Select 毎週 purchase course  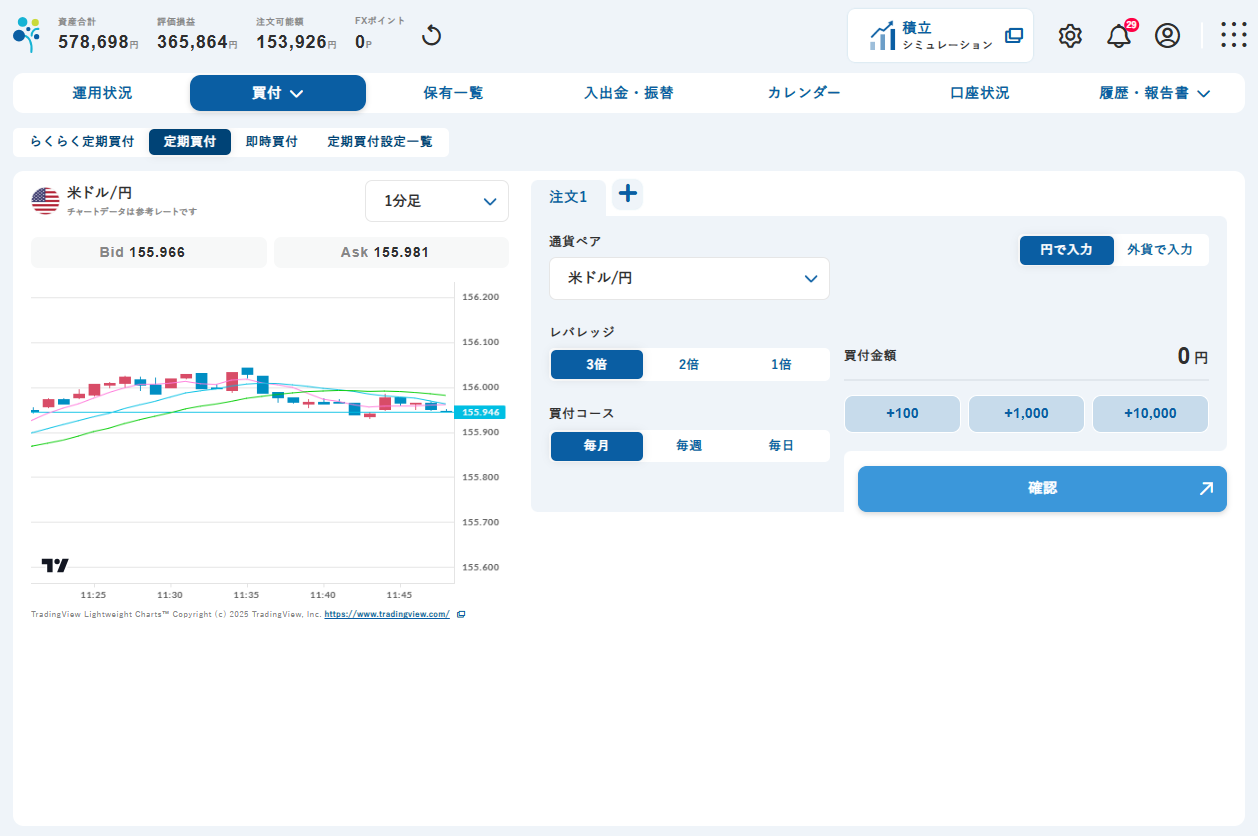tap(689, 446)
